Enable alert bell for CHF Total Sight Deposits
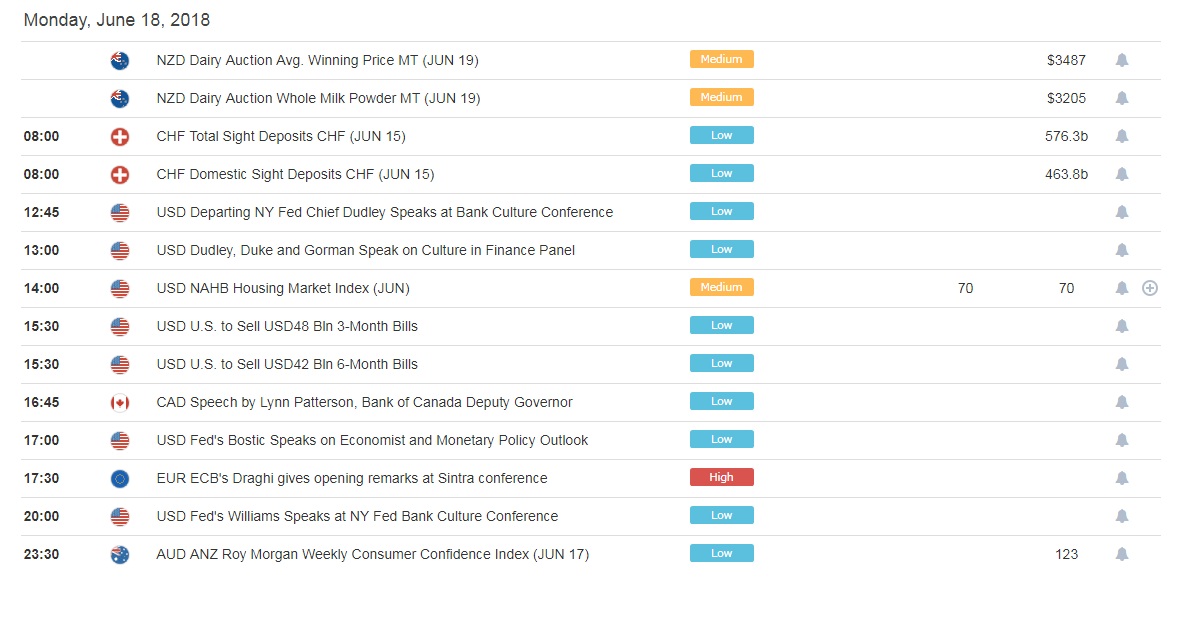1180x630 pixels. point(1122,137)
